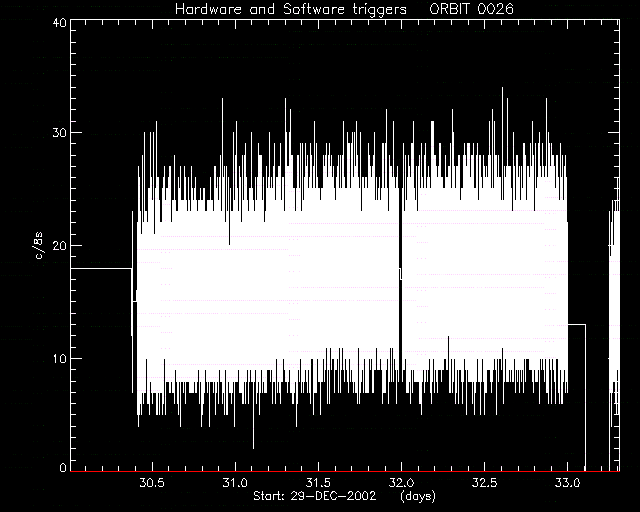Select the y-axis tick label 40
Viewport: 640px width, 512px height.
click(x=60, y=22)
